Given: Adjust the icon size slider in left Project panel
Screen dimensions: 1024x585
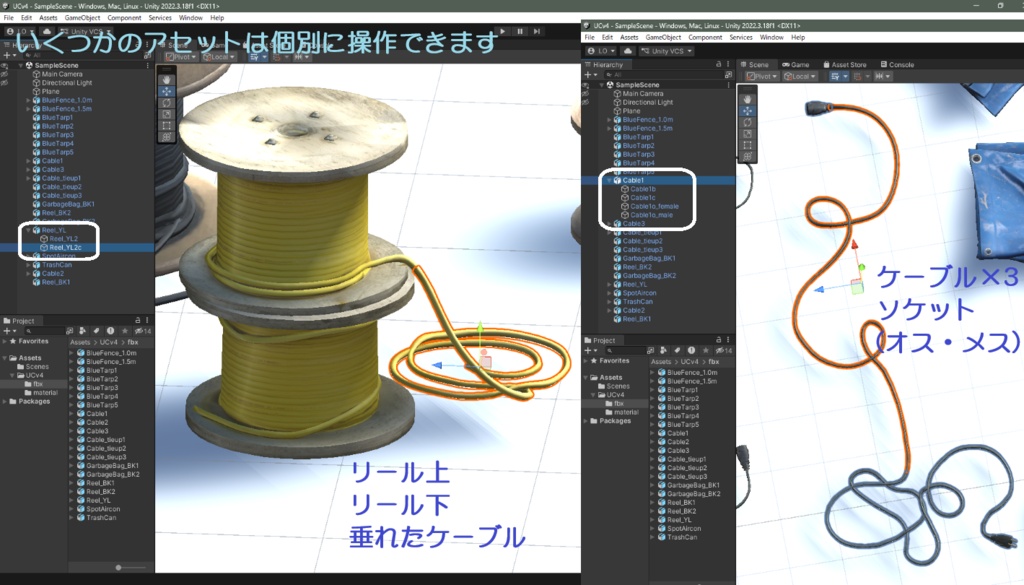Looking at the screenshot, I should (118, 567).
